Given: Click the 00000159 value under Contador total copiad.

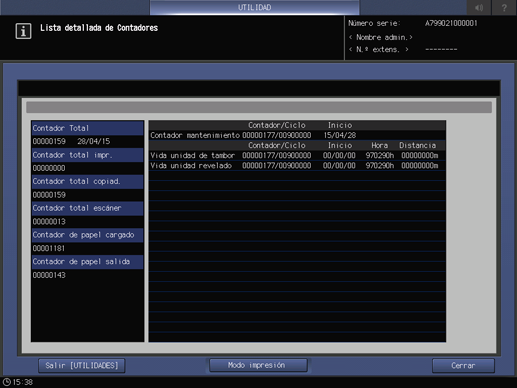Looking at the screenshot, I should [49, 195].
